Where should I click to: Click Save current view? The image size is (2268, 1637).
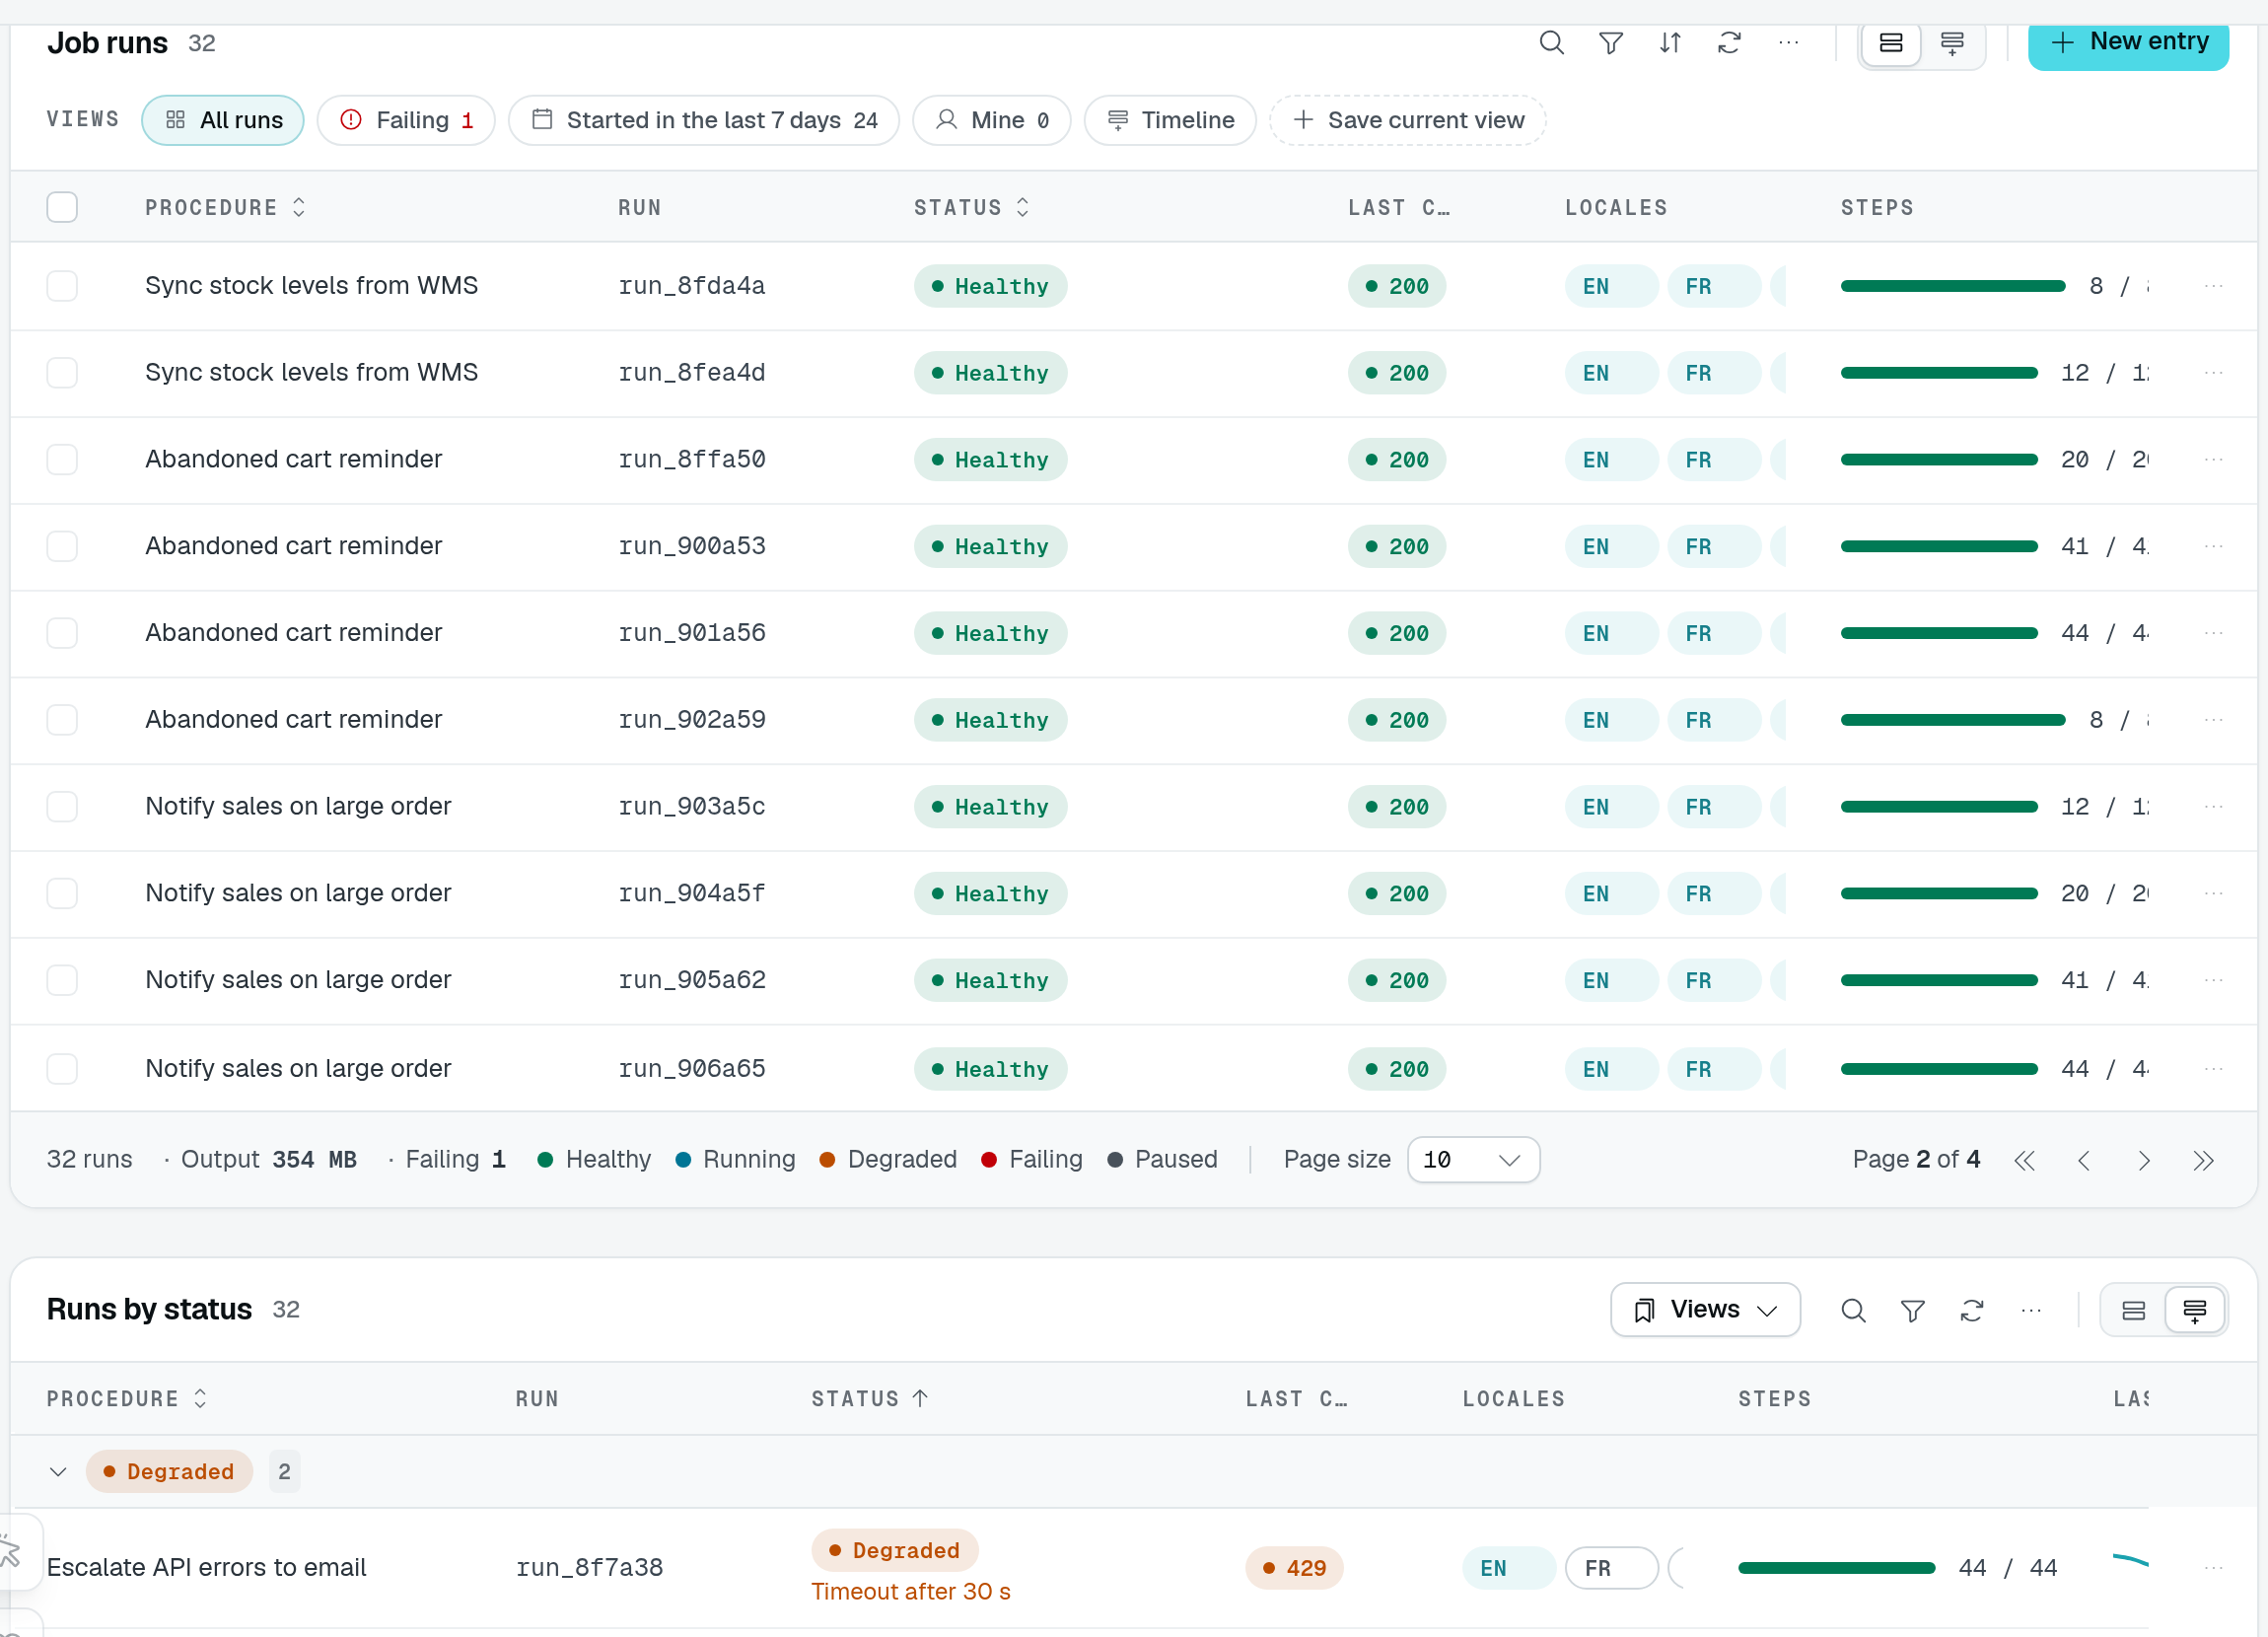point(1407,120)
